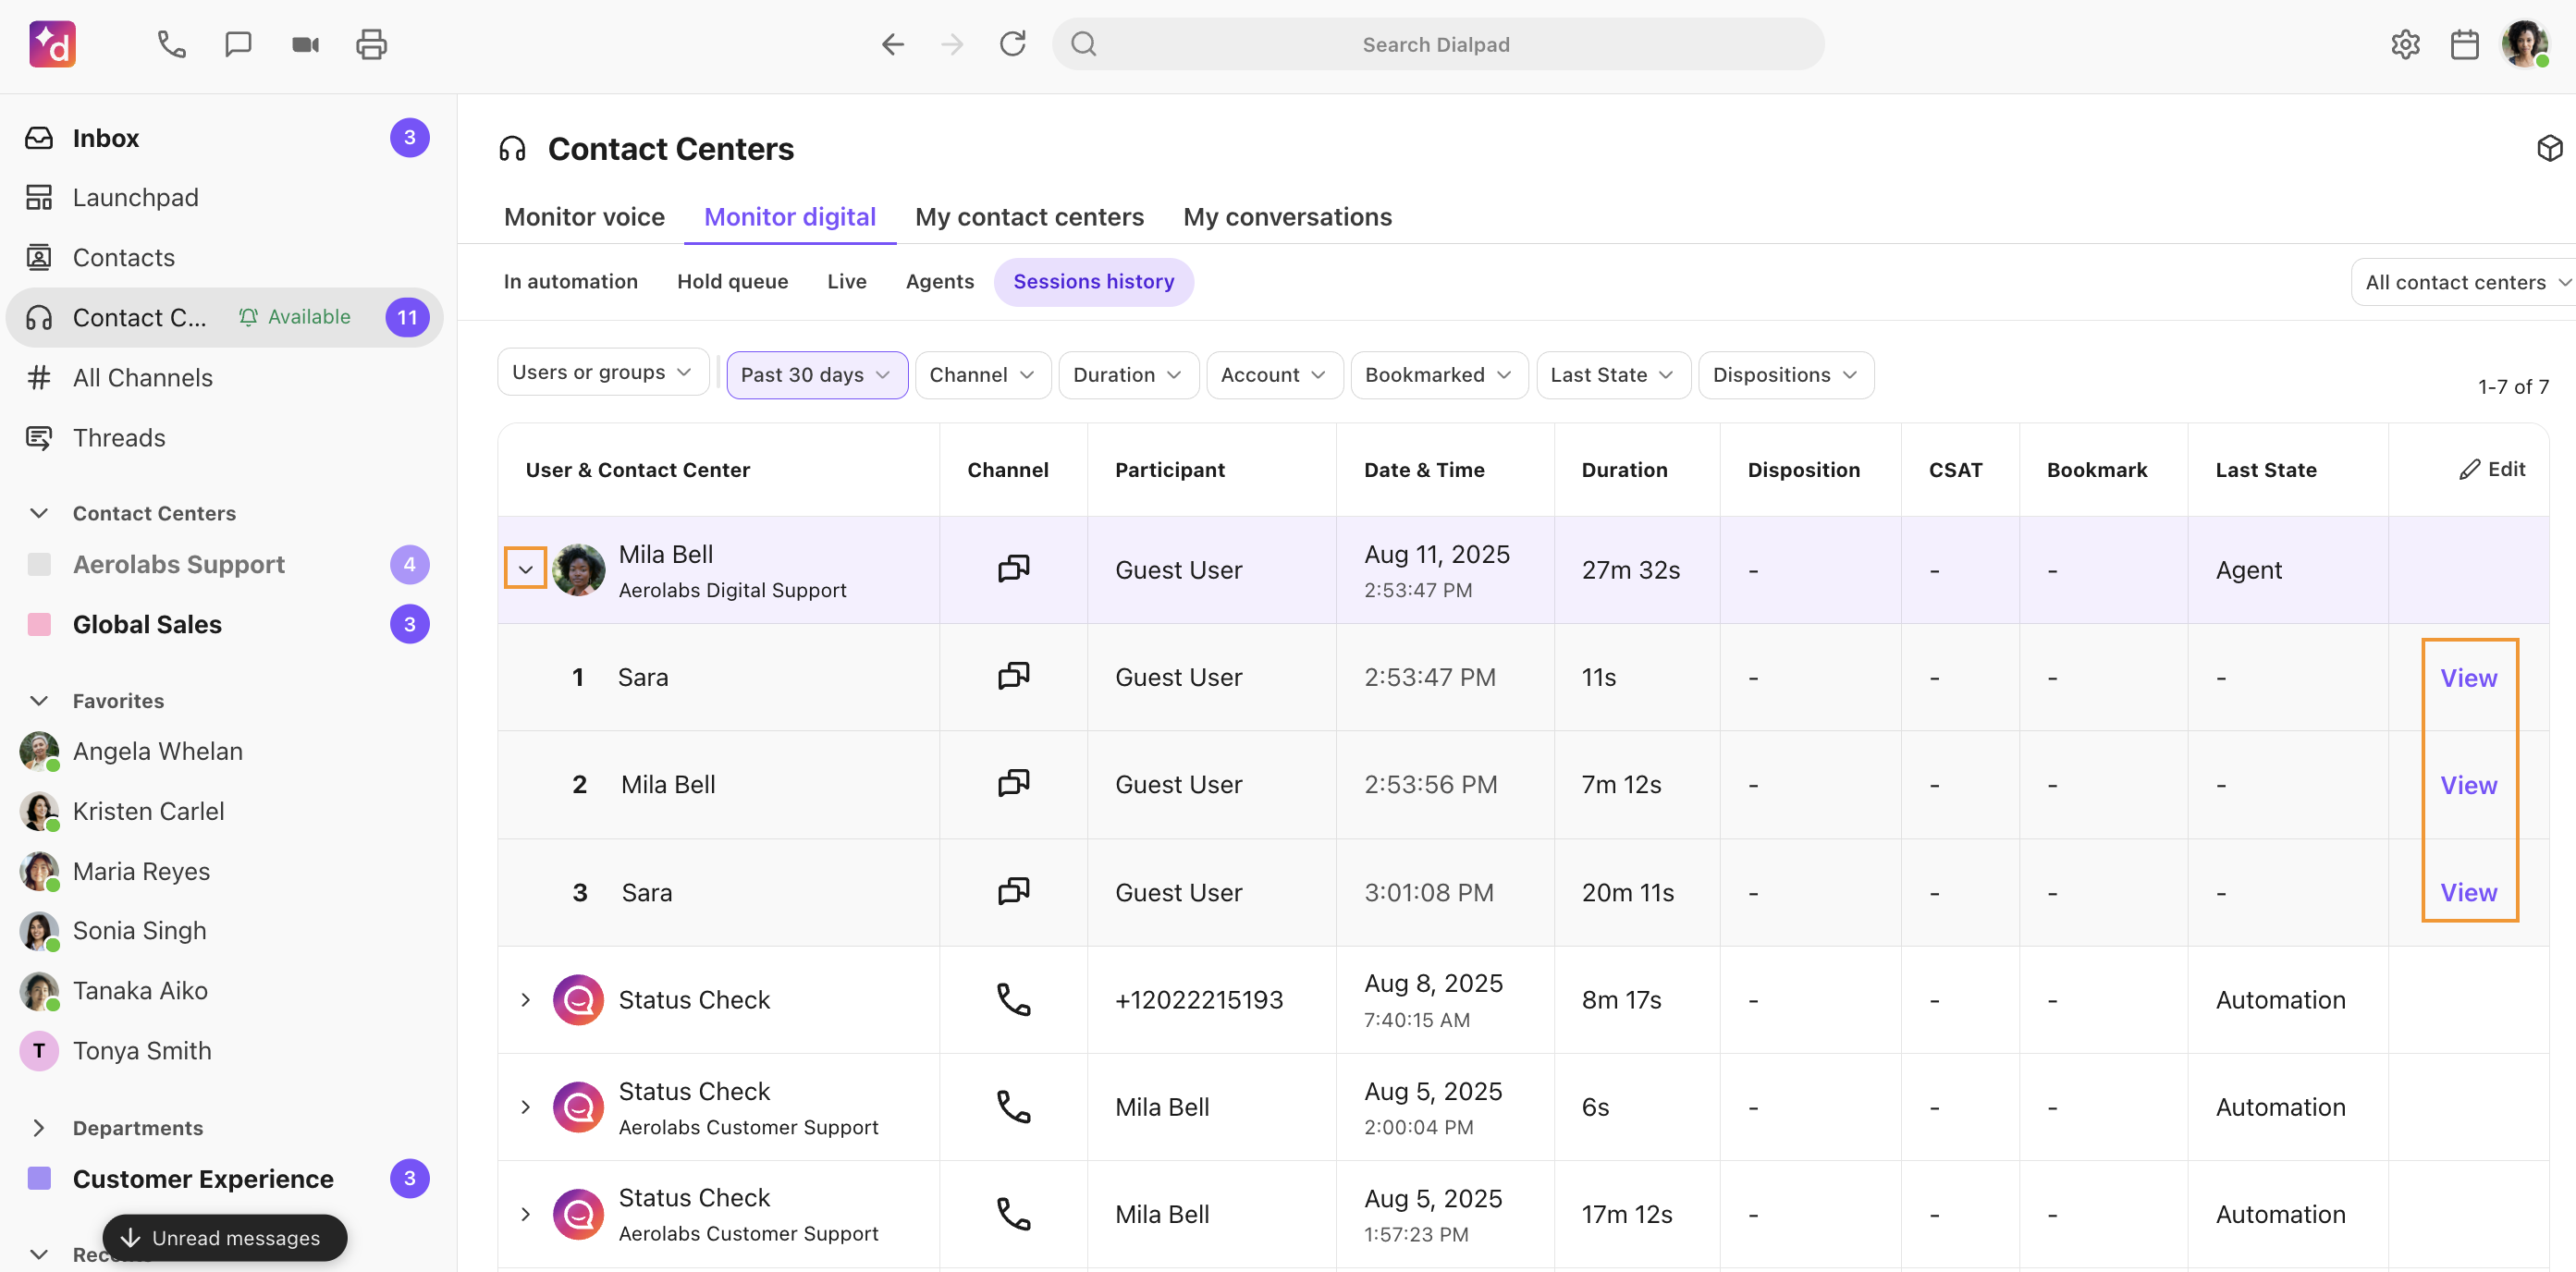The image size is (2576, 1272).
Task: Open Launchpad in the sidebar
Action: pos(225,198)
